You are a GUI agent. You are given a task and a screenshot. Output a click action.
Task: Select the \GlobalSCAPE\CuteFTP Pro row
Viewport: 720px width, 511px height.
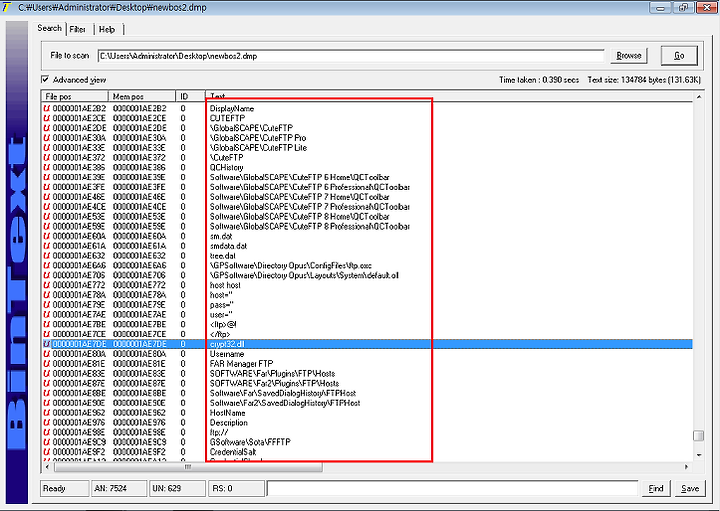click(367, 138)
